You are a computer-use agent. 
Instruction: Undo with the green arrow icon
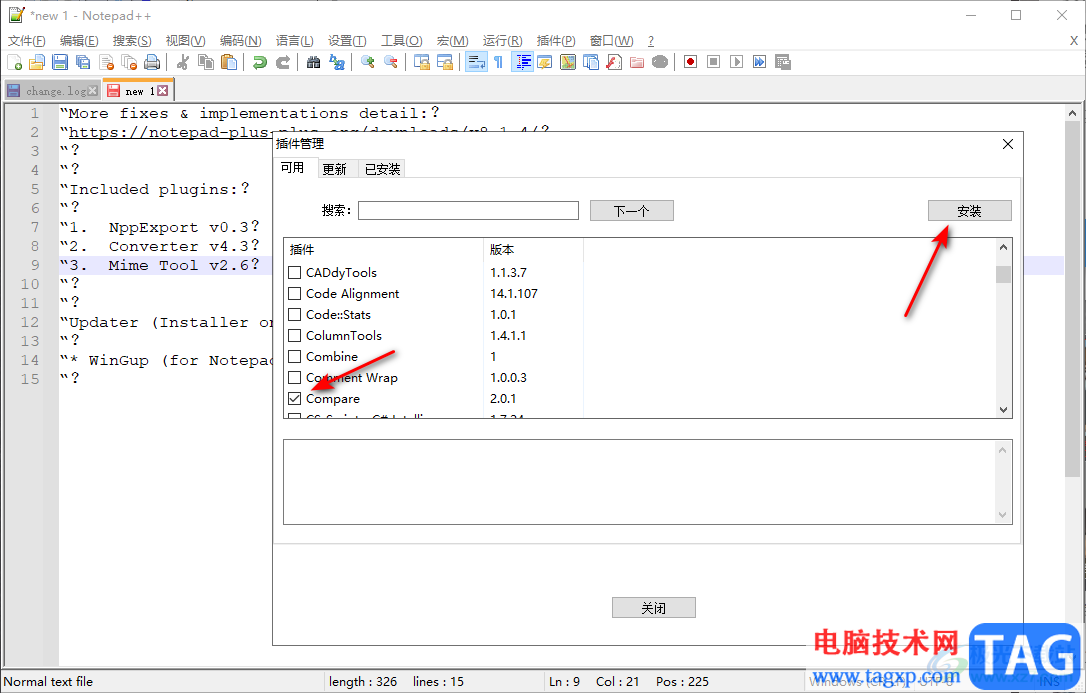[x=260, y=62]
